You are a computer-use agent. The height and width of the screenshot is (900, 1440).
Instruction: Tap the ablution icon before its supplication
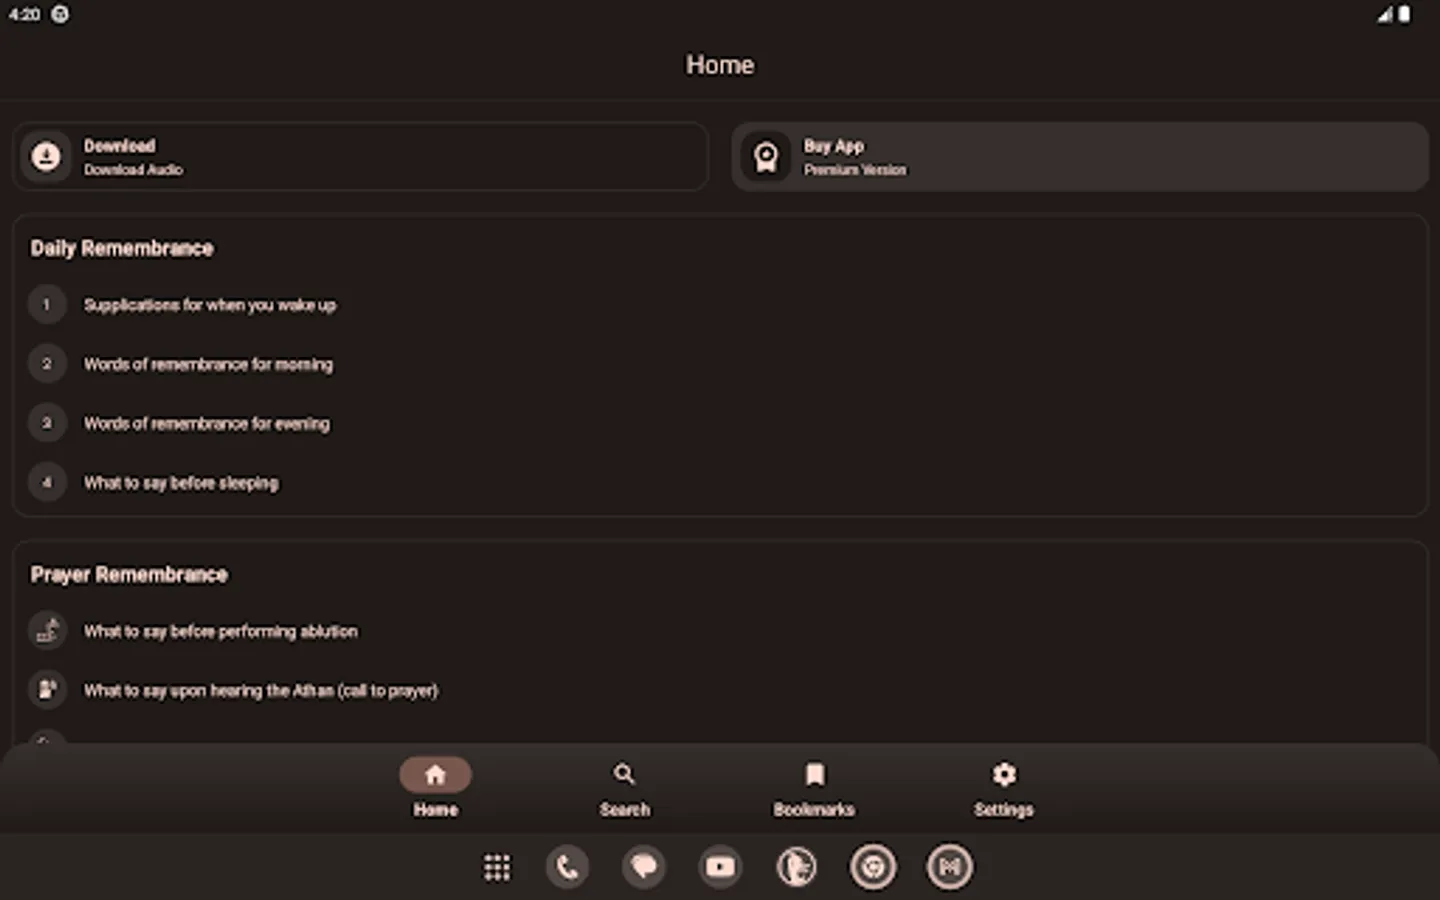click(46, 630)
